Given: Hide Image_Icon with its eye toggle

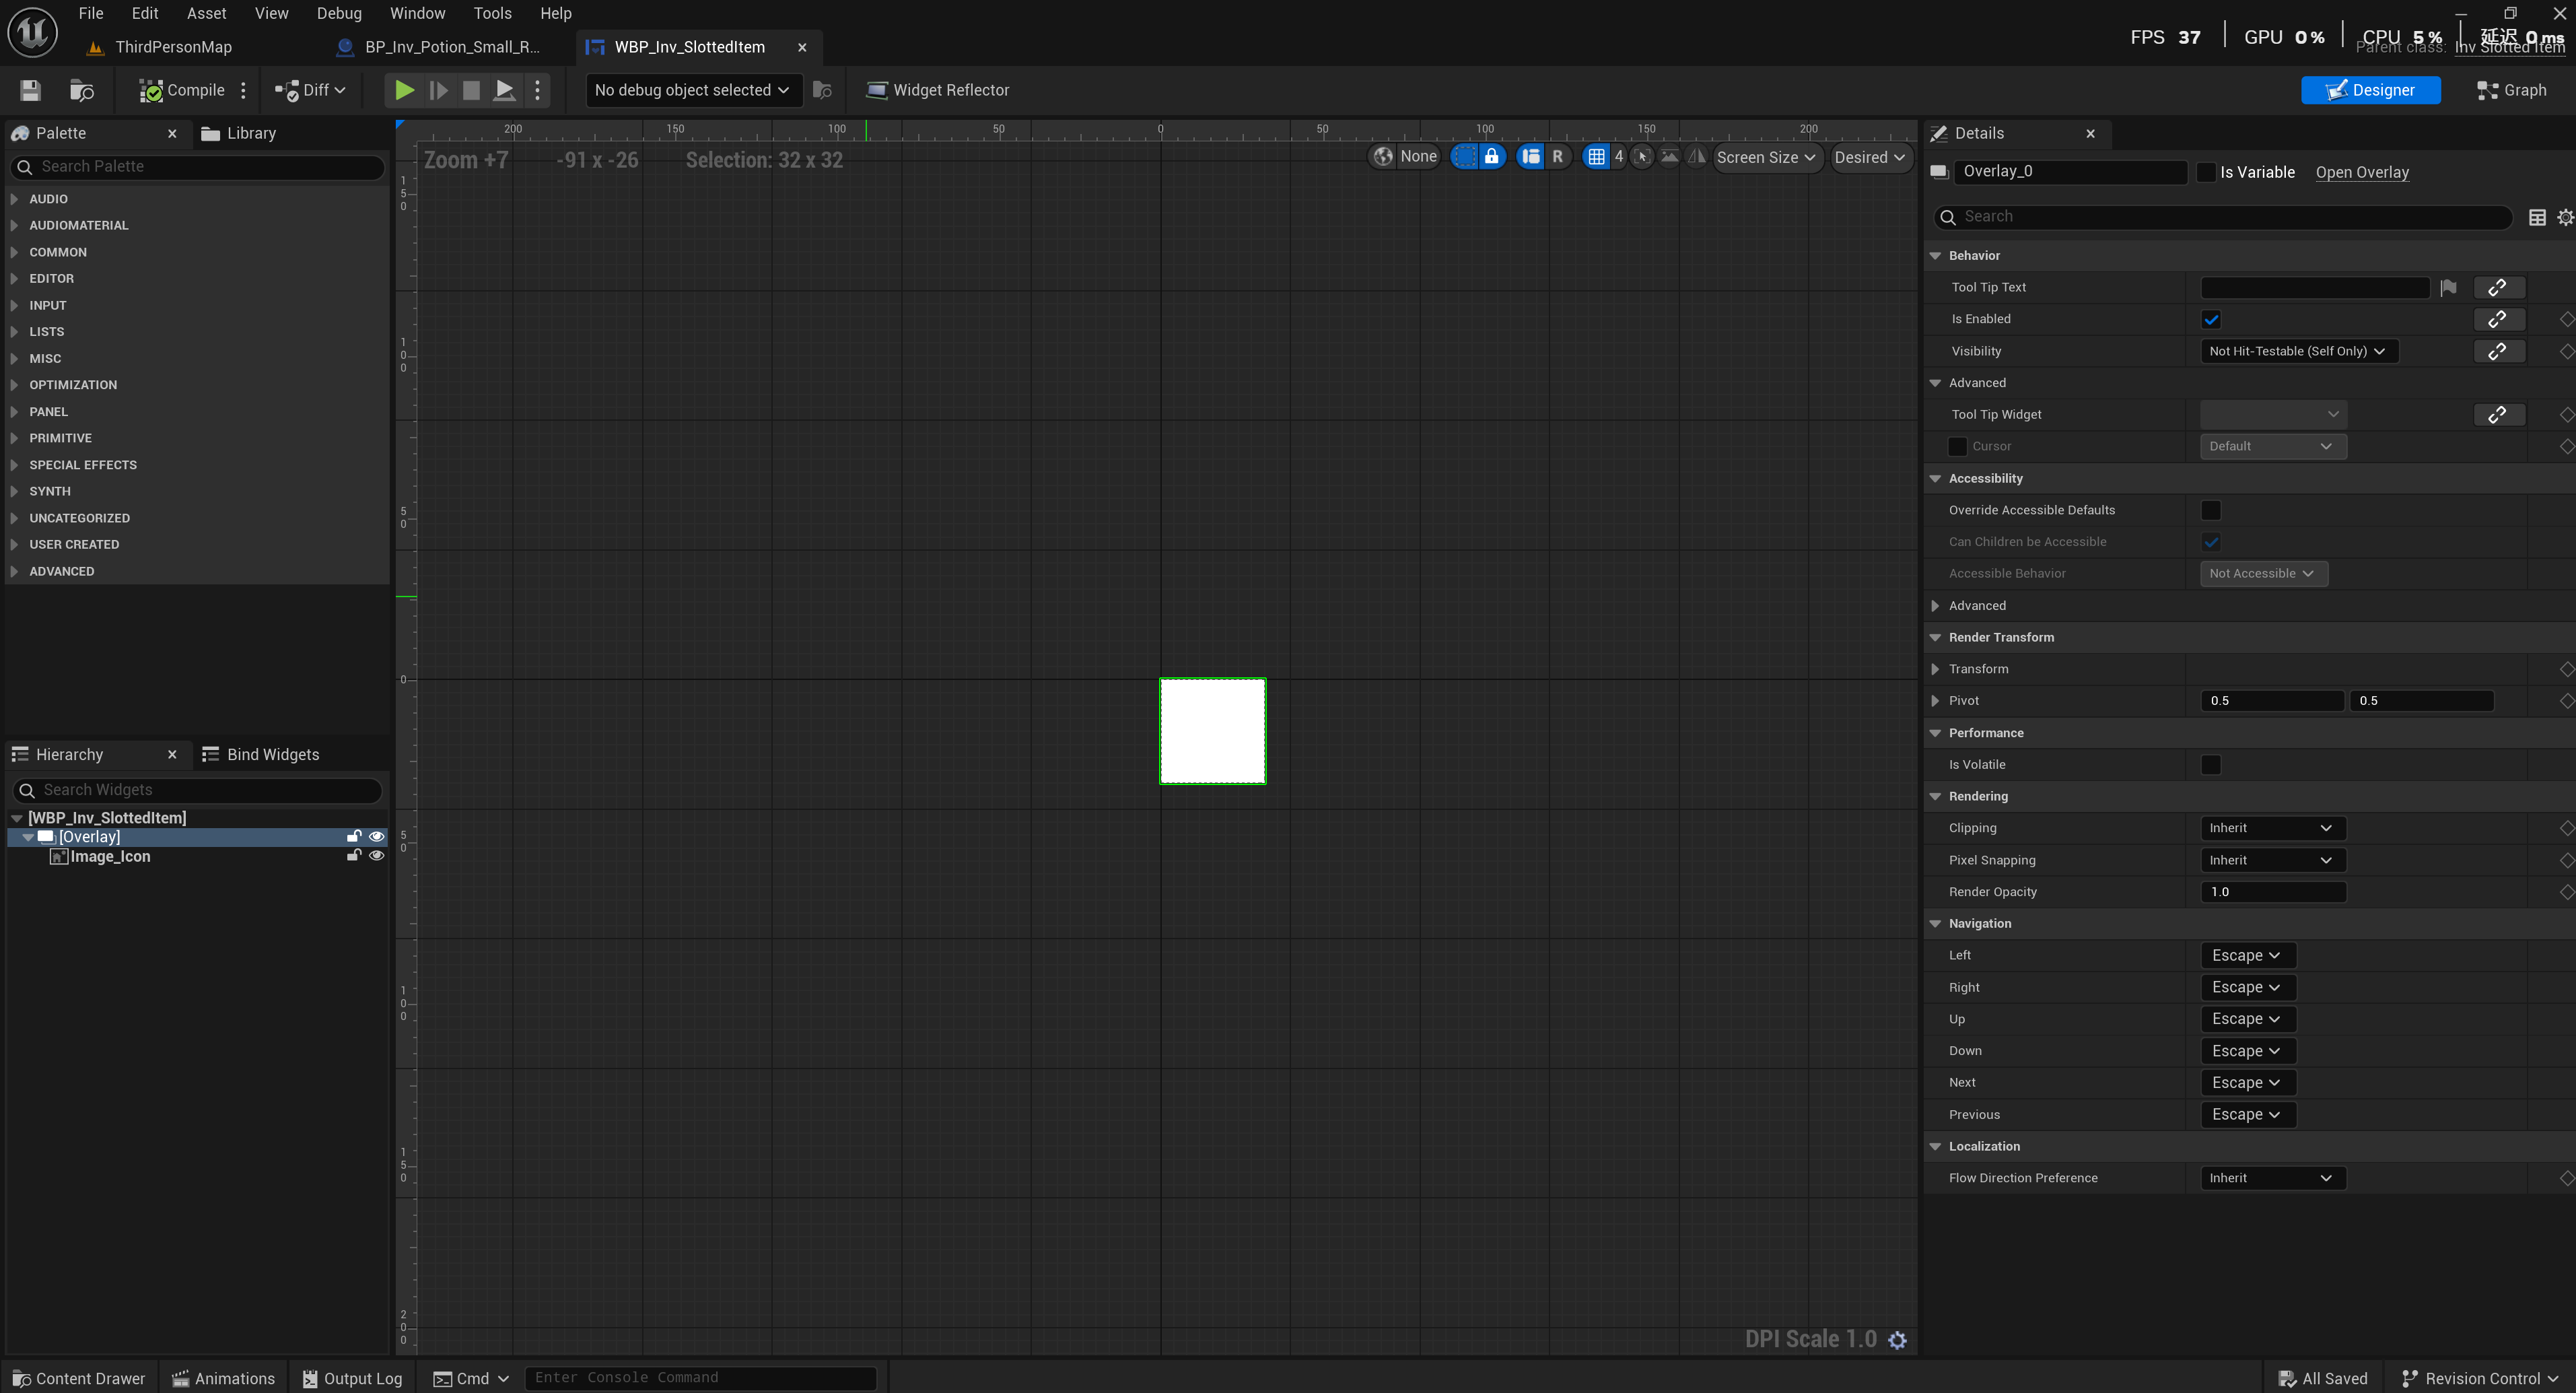Looking at the screenshot, I should point(377,856).
